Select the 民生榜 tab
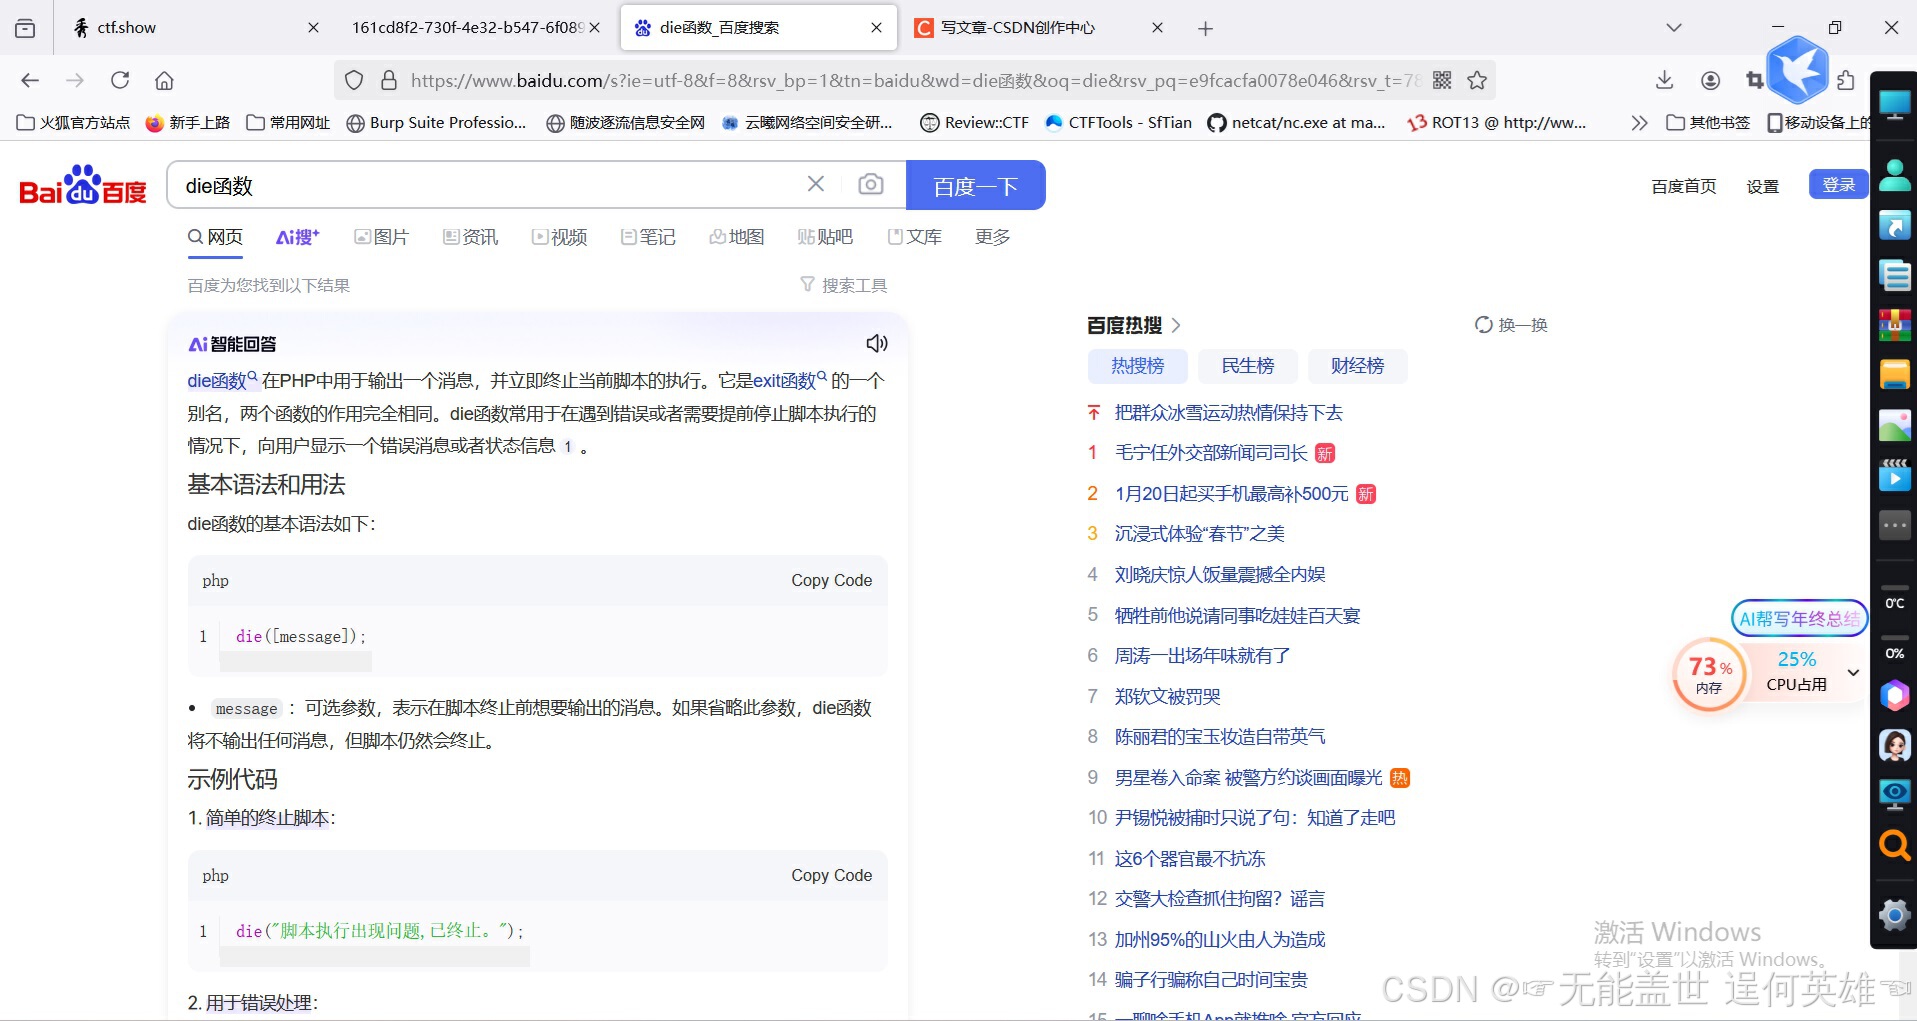The width and height of the screenshot is (1917, 1021). (1247, 366)
